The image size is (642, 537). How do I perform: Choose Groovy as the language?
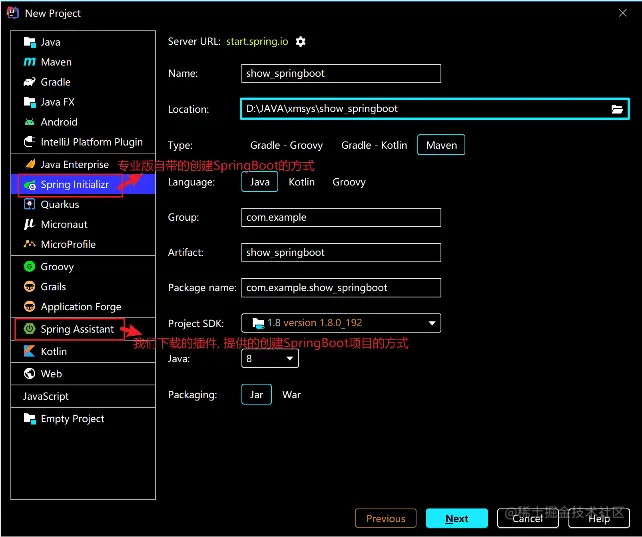tap(349, 182)
